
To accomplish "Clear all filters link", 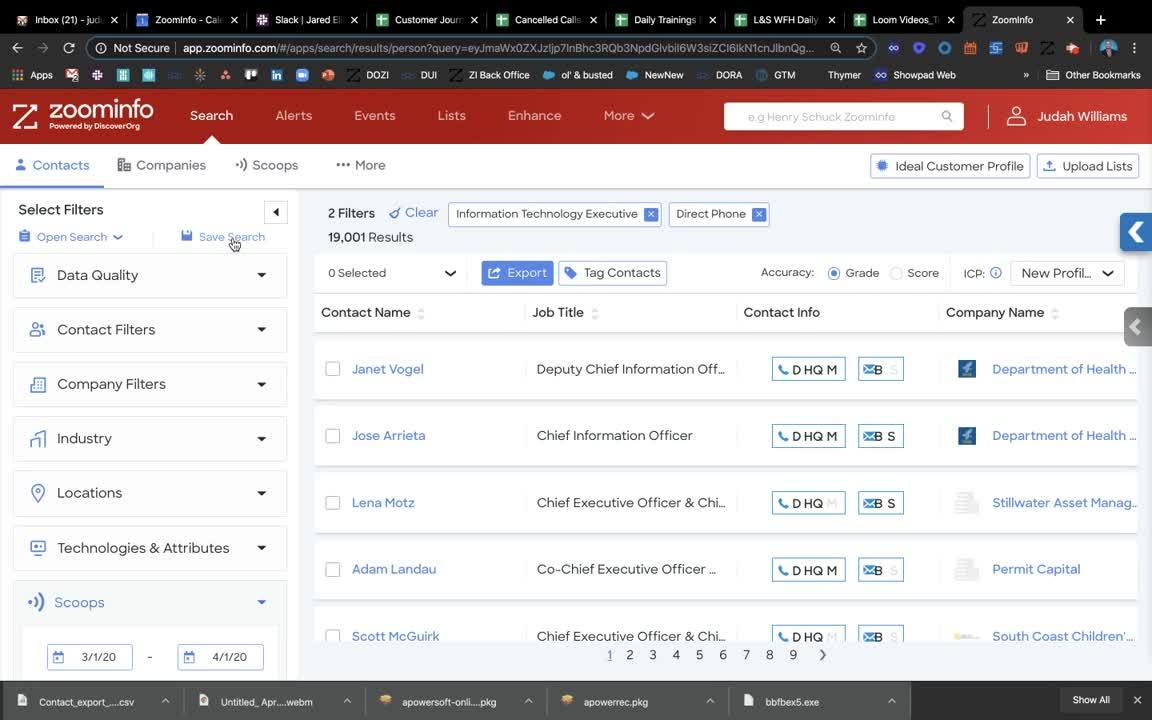I will pyautogui.click(x=414, y=213).
